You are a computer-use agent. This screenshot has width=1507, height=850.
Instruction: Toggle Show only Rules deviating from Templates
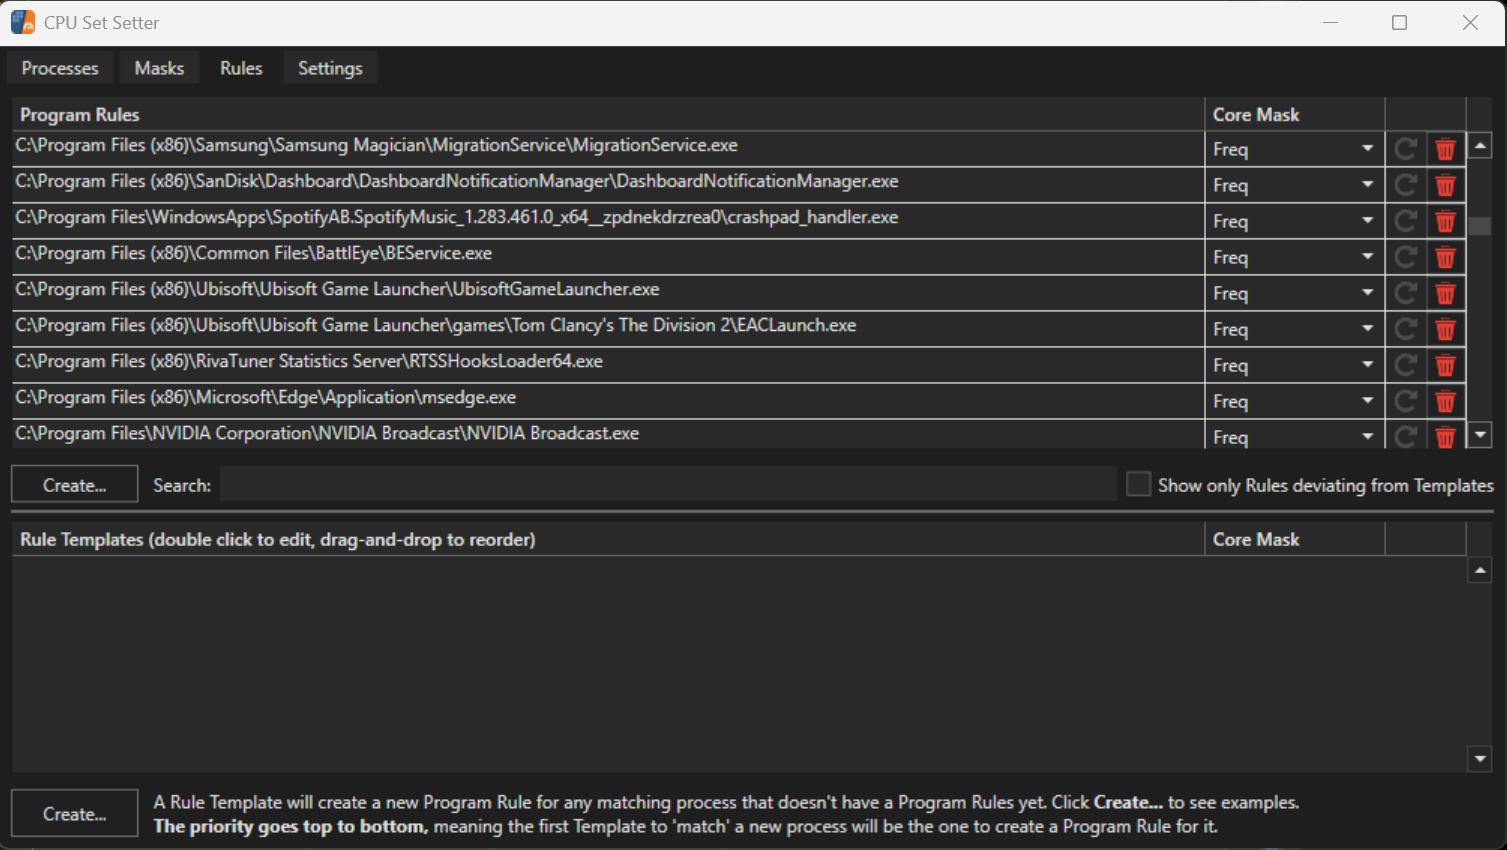pos(1138,485)
